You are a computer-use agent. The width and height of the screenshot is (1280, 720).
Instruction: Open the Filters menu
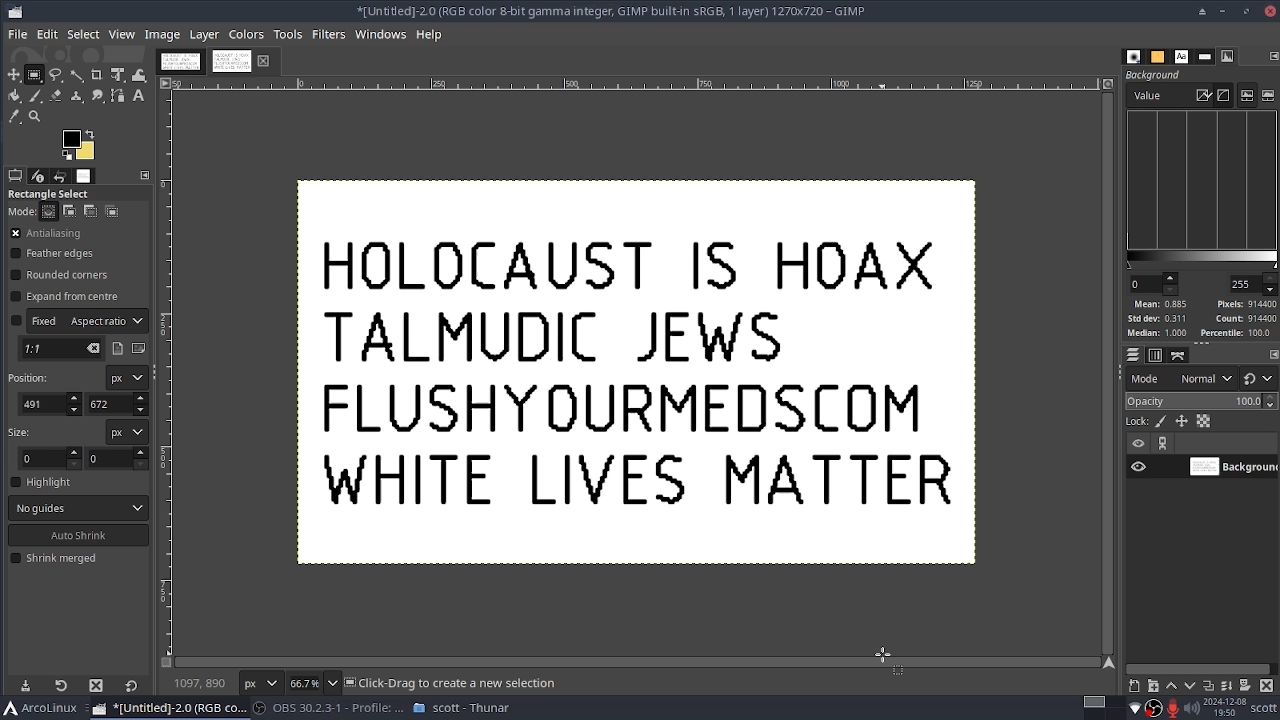[328, 34]
